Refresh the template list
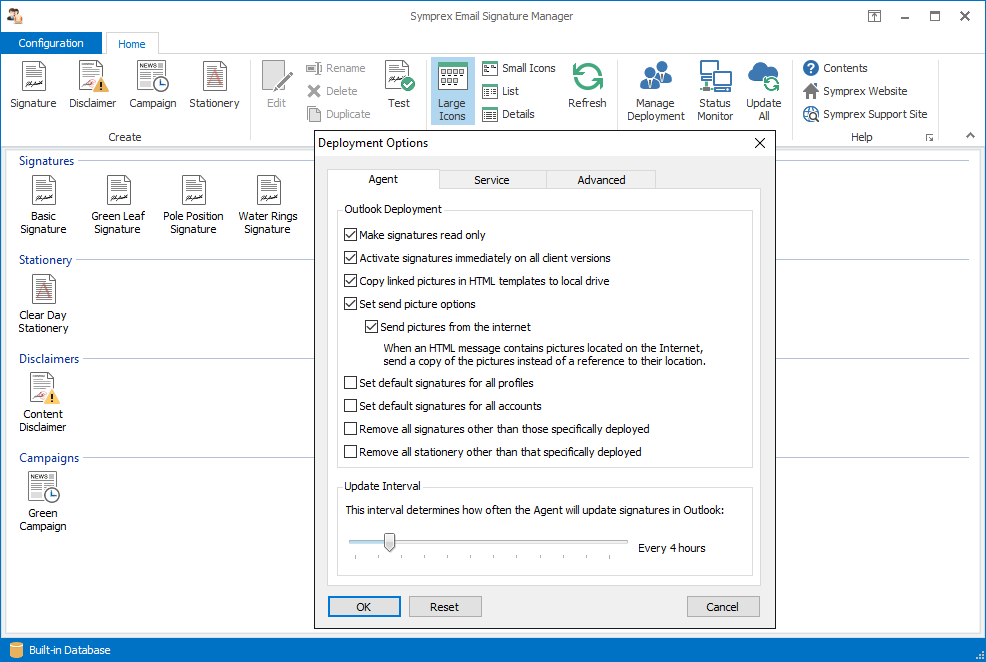986x662 pixels. click(x=587, y=85)
